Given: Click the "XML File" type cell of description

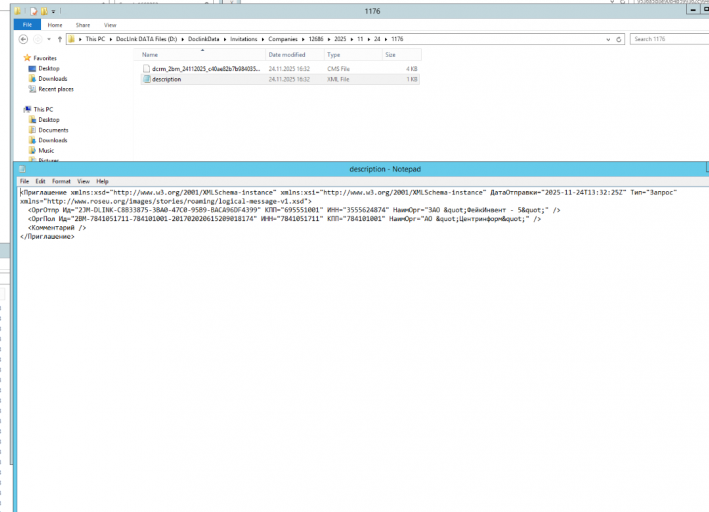Looking at the screenshot, I should [x=338, y=79].
